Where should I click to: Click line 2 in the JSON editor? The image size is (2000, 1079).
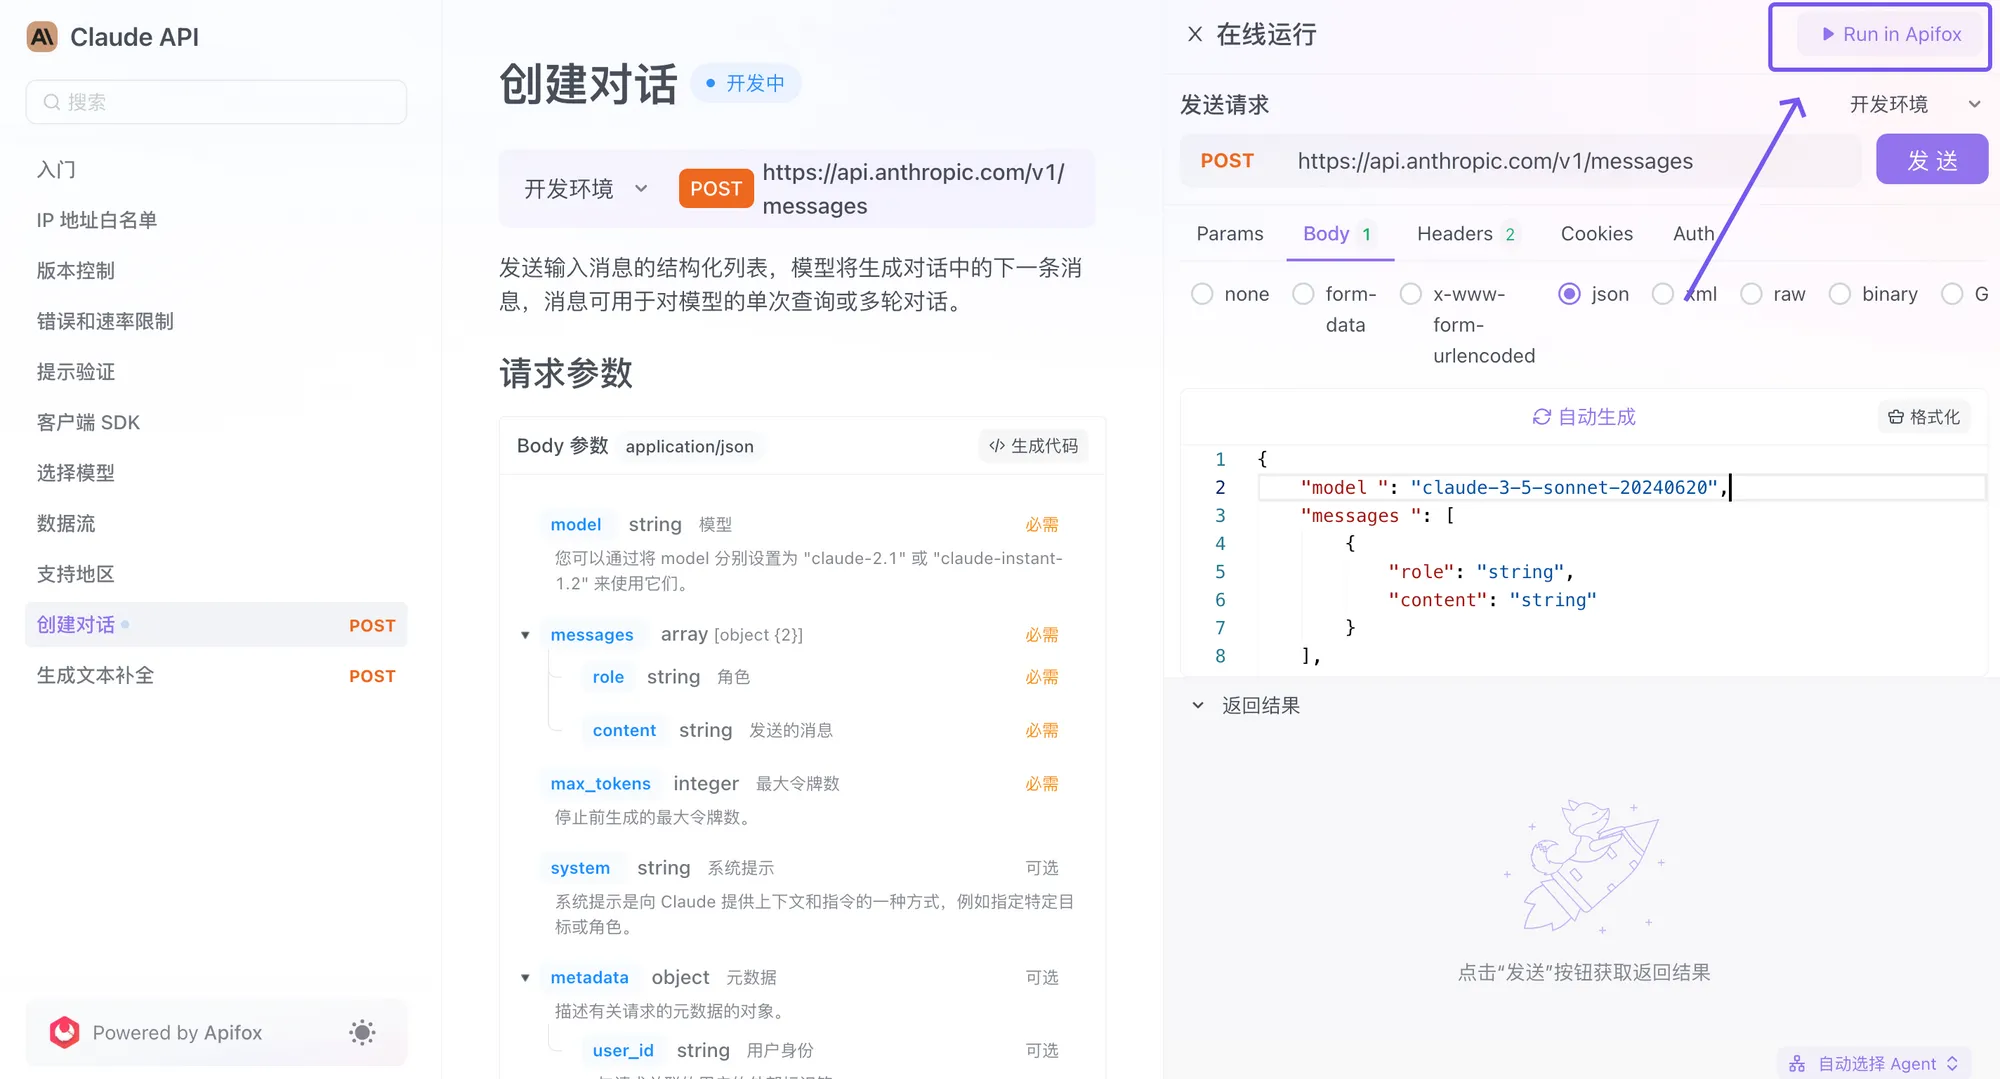point(1620,487)
